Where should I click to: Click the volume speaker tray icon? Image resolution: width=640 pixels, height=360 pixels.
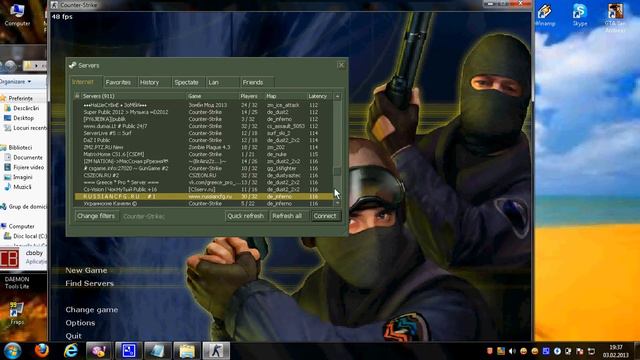[x=512, y=351]
